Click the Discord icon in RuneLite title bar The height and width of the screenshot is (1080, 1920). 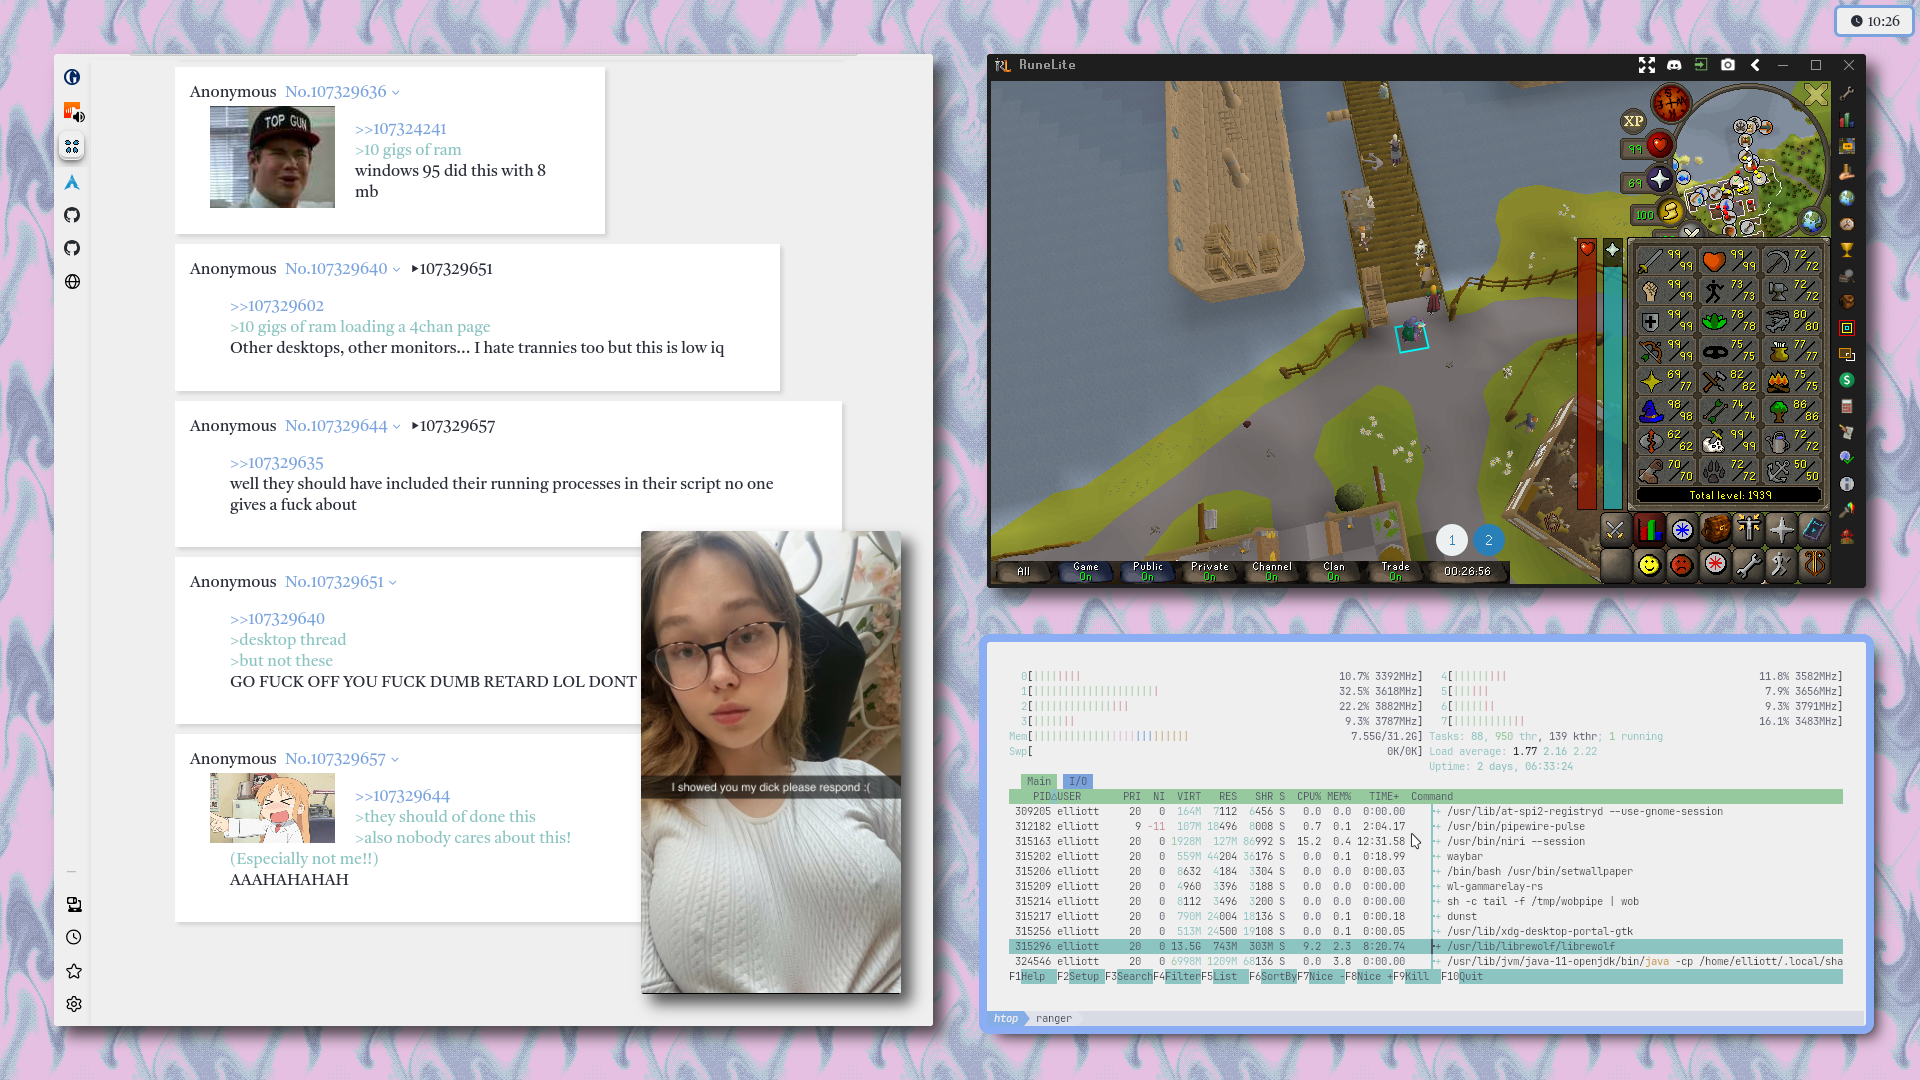click(1674, 65)
